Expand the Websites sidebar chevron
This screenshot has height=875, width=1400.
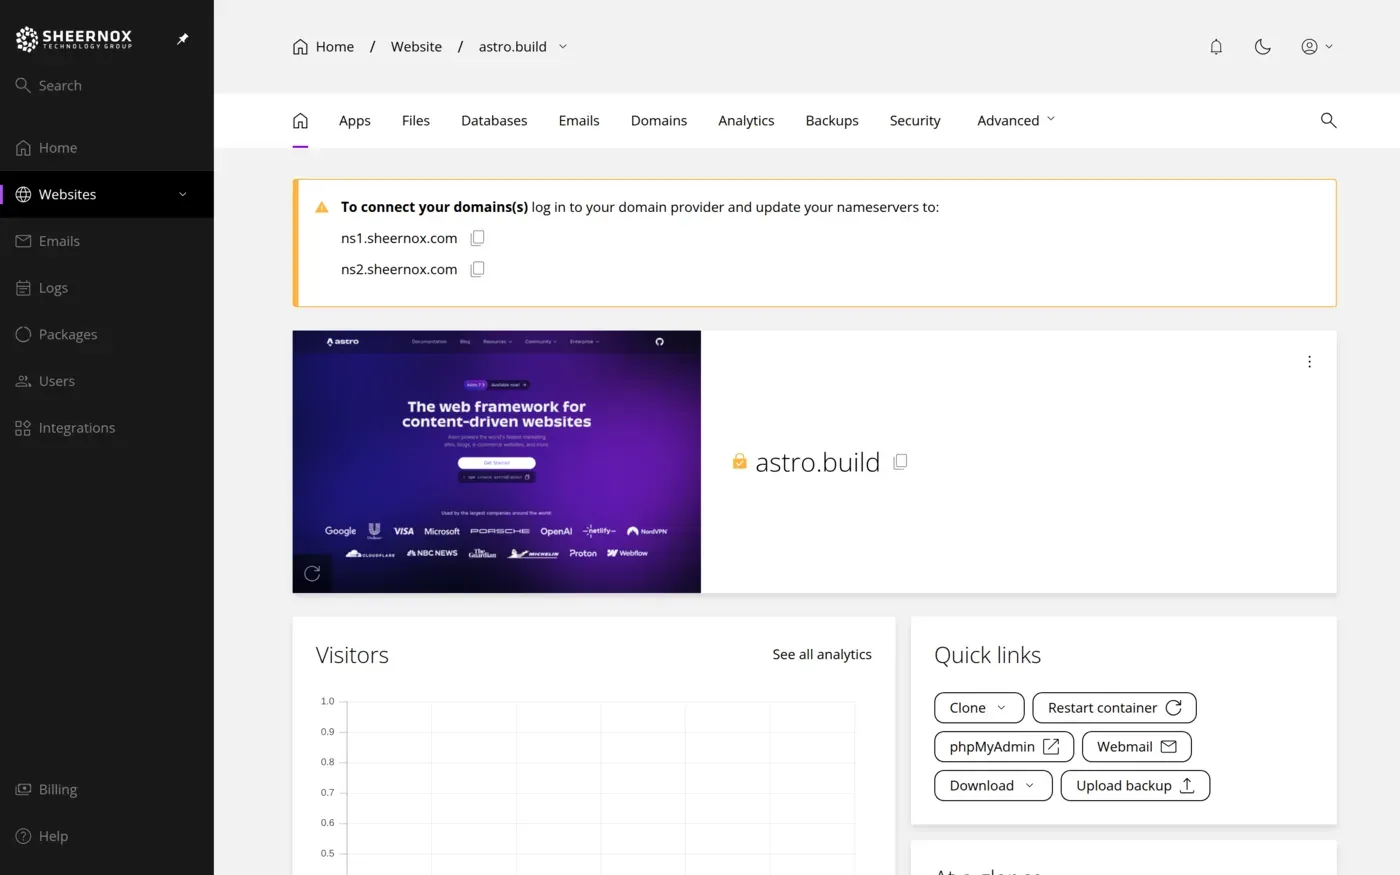coord(183,195)
